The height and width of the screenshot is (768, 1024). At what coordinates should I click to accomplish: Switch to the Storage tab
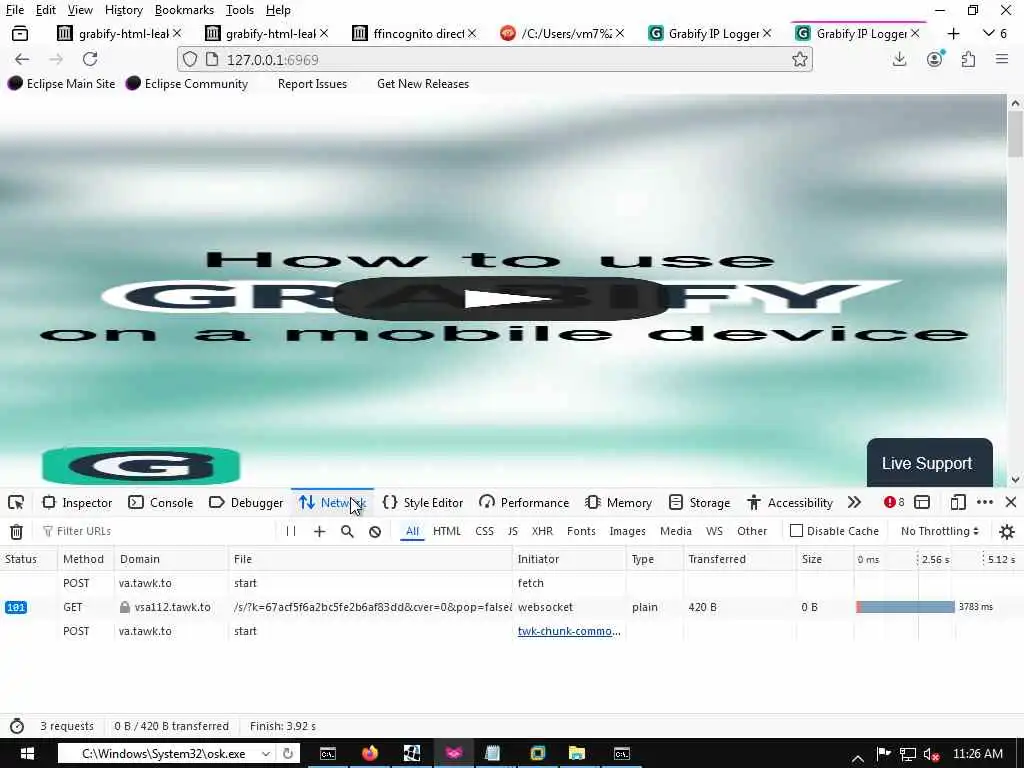click(x=700, y=502)
